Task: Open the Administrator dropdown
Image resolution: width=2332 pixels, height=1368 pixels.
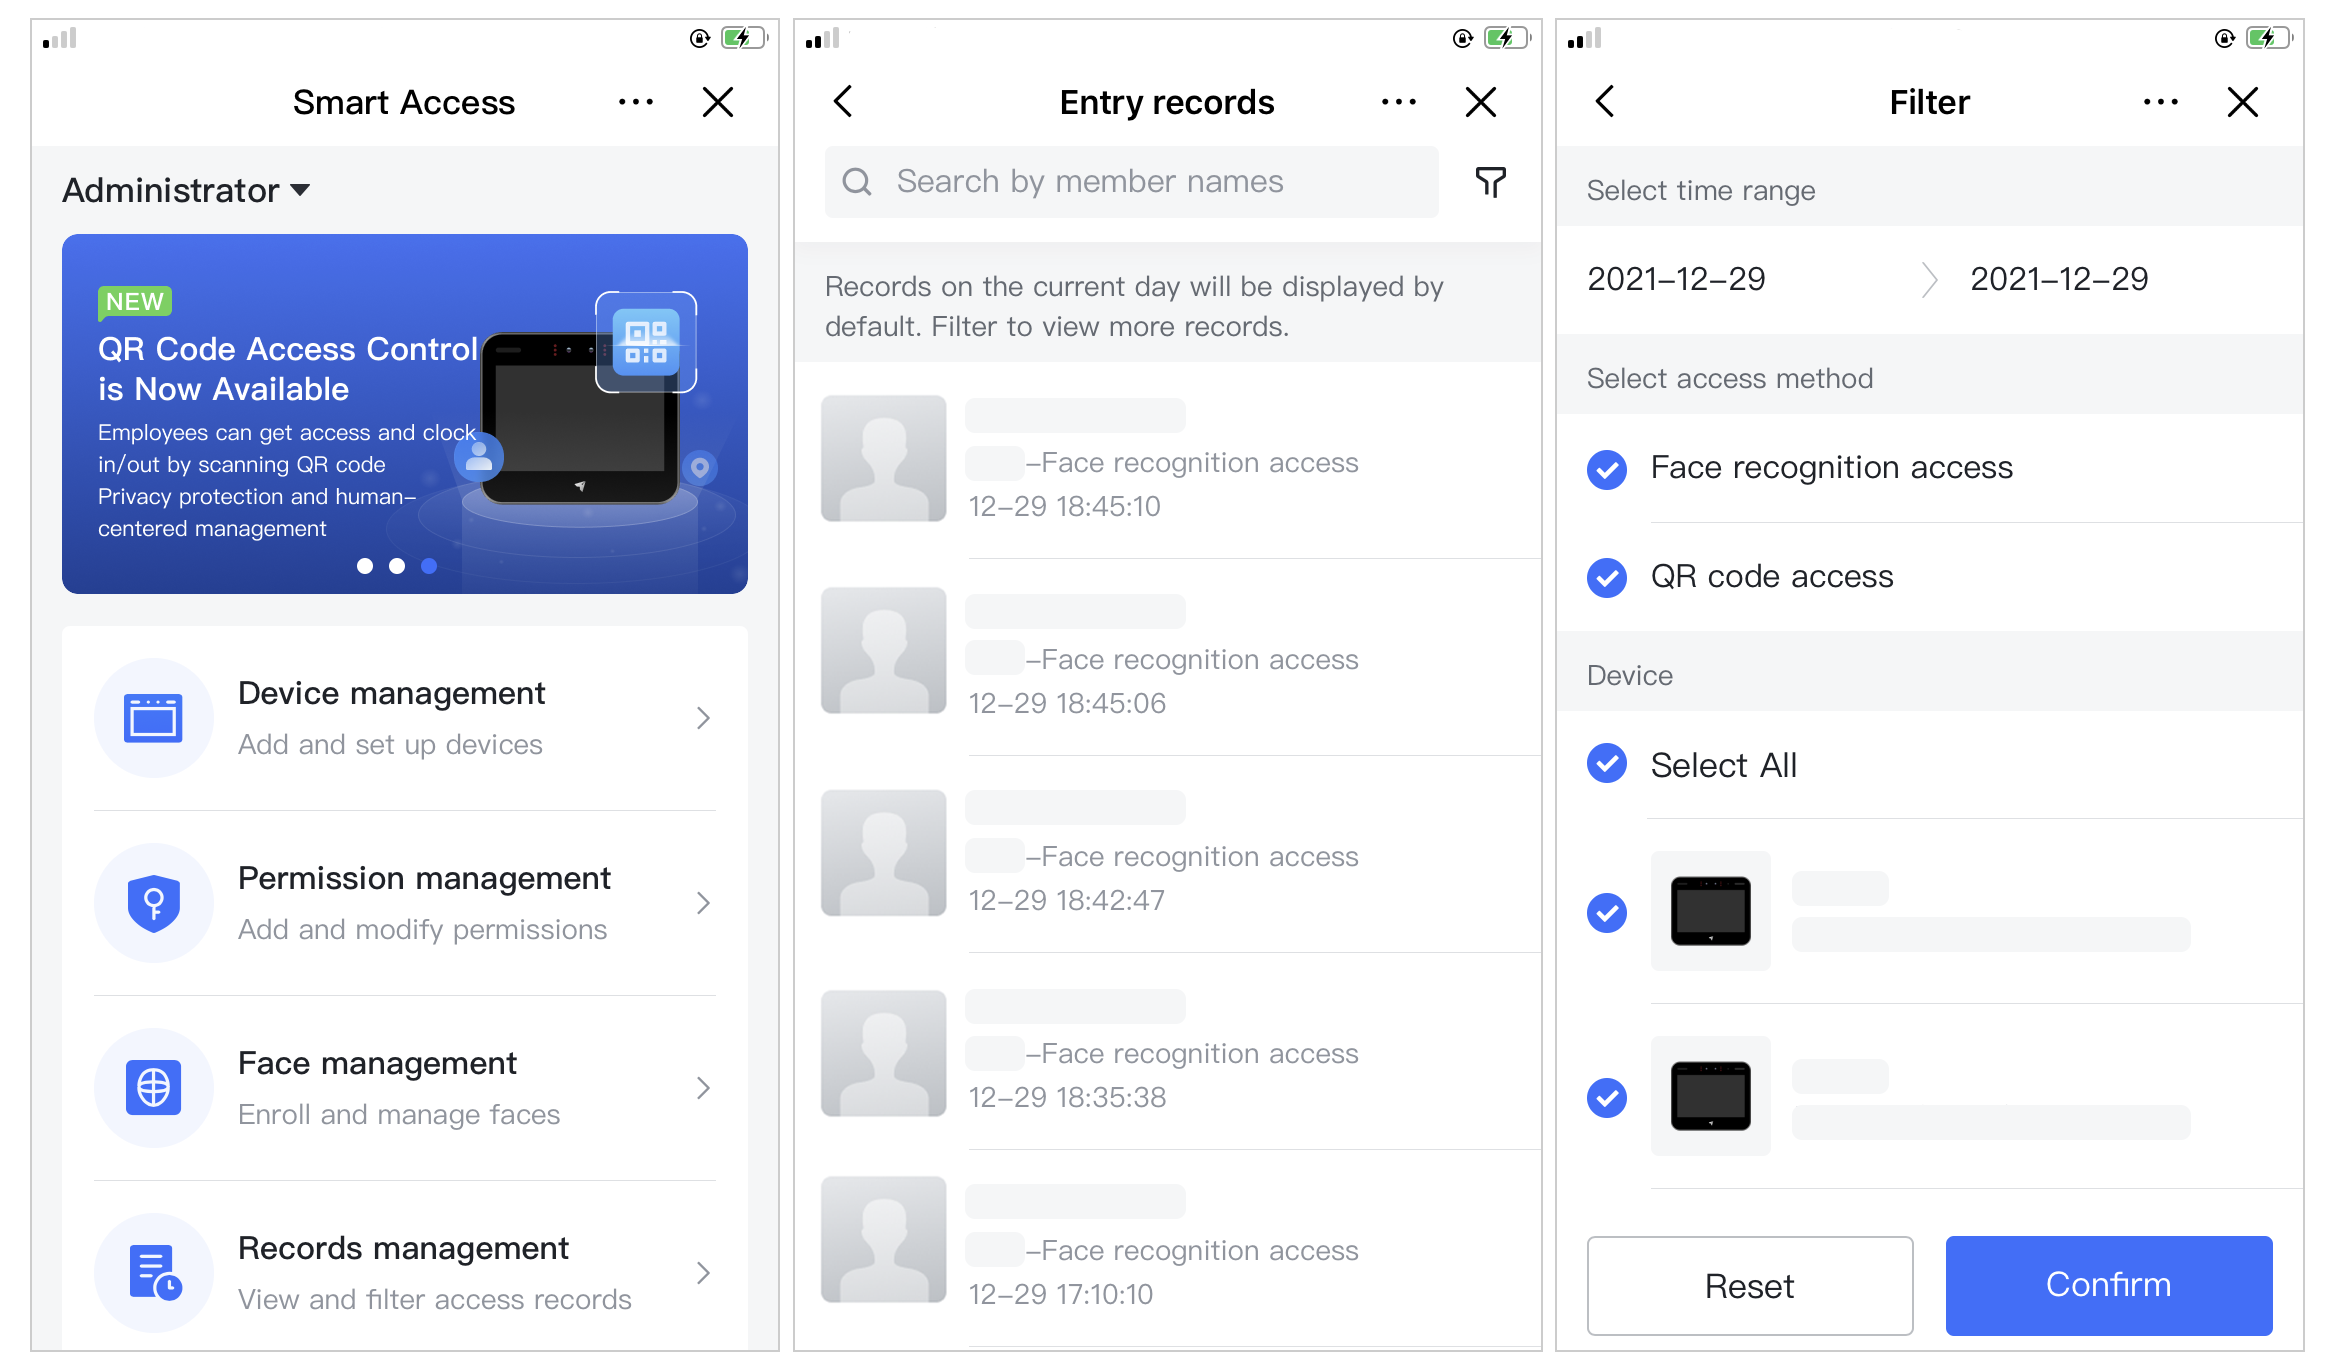Action: pyautogui.click(x=186, y=190)
